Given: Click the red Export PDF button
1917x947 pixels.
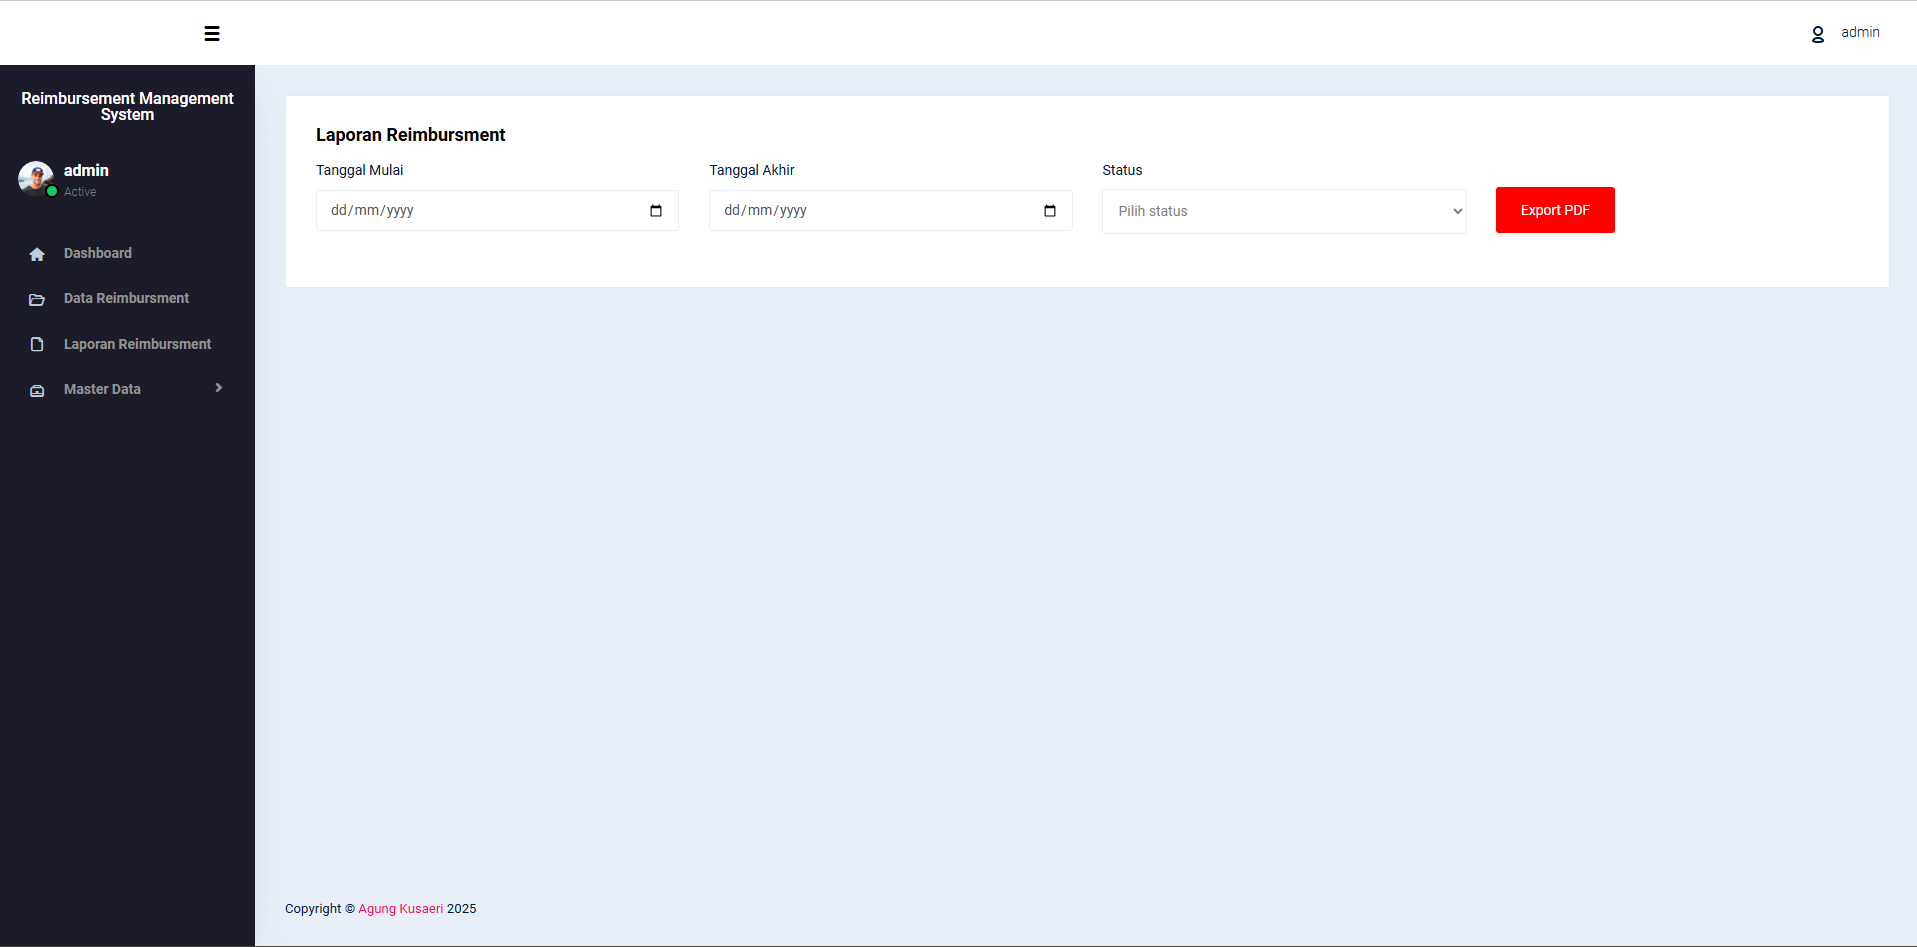Looking at the screenshot, I should [x=1555, y=210].
